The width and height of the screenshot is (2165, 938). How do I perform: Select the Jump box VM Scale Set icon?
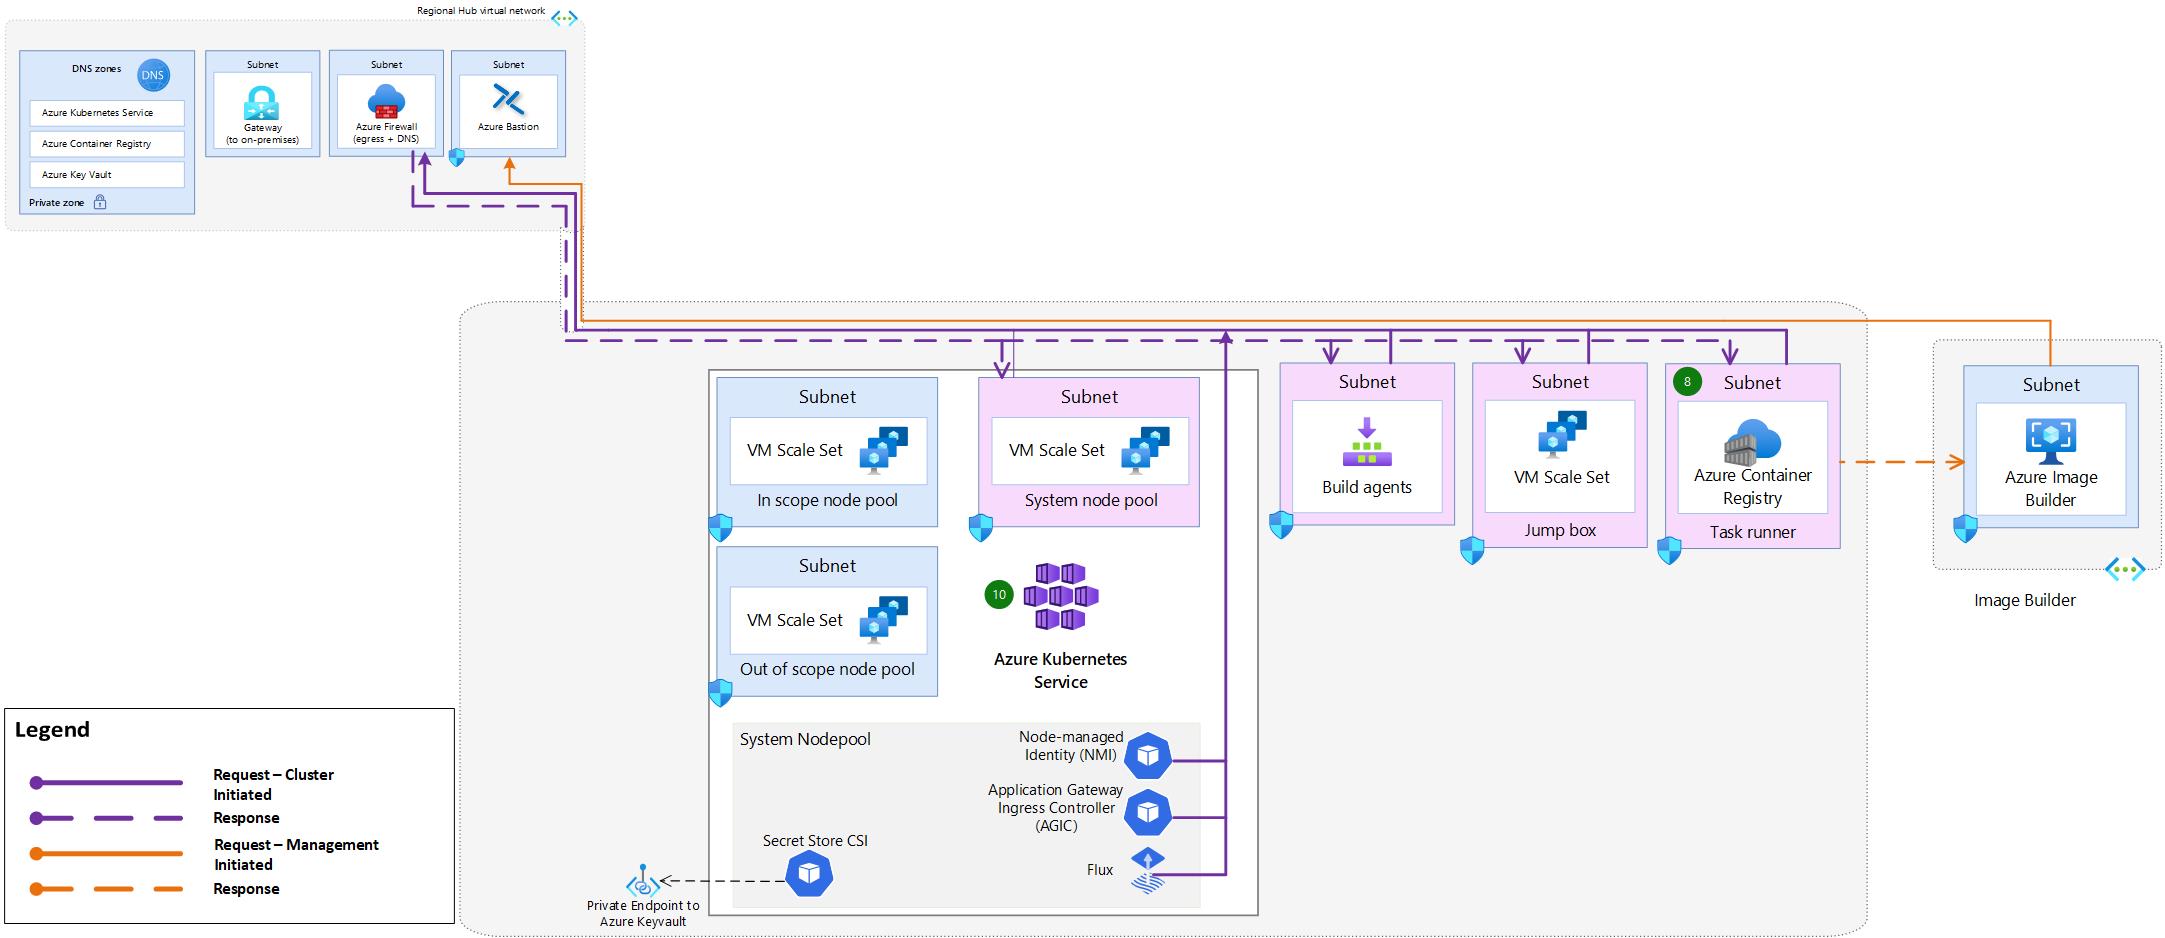point(1562,435)
